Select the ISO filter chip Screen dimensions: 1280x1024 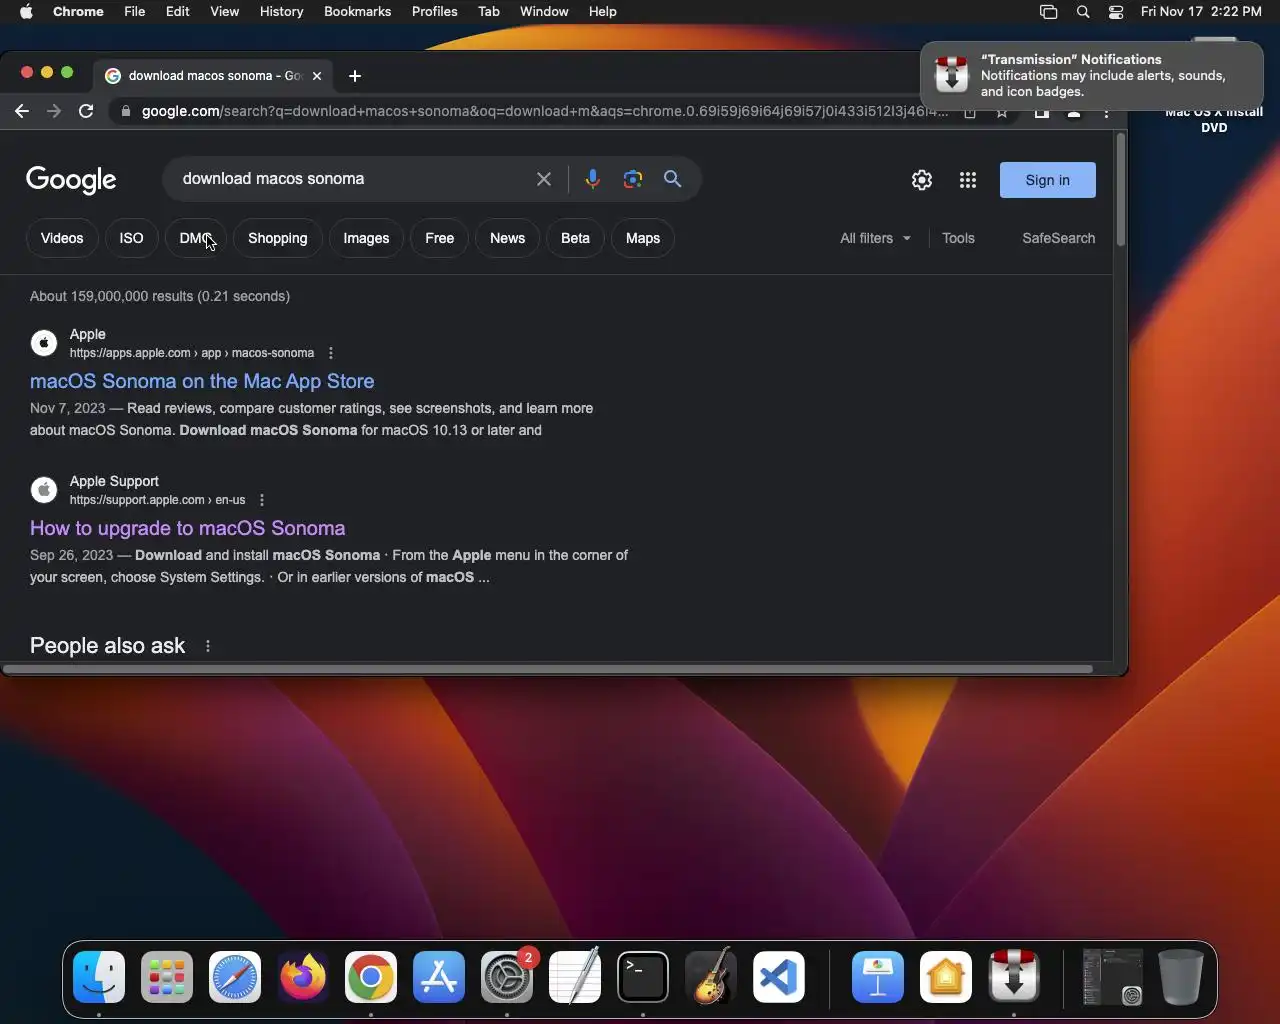131,238
